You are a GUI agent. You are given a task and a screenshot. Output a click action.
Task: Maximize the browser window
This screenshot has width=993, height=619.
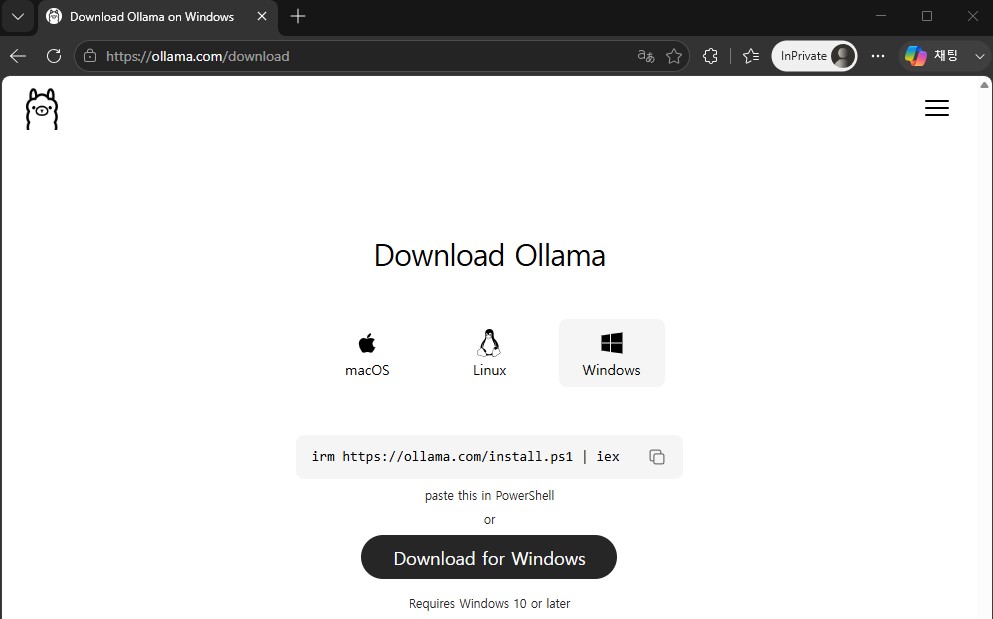click(927, 16)
